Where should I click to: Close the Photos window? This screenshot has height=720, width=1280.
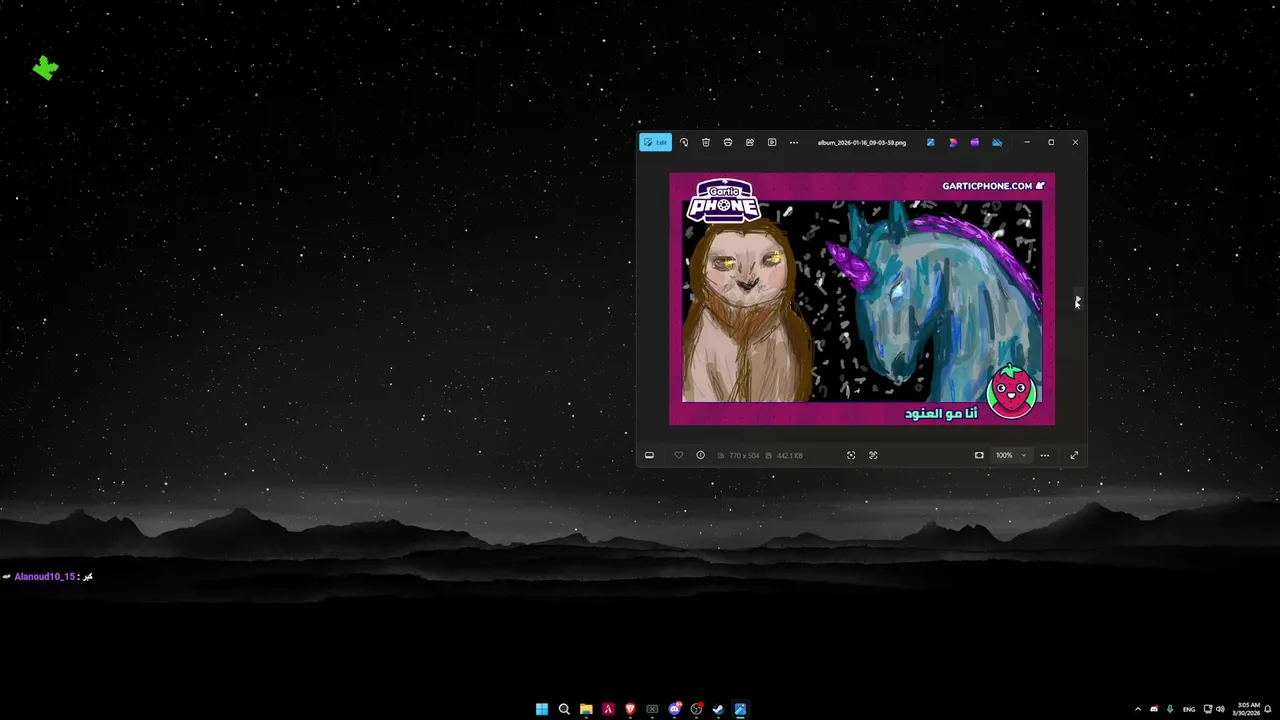[1075, 142]
